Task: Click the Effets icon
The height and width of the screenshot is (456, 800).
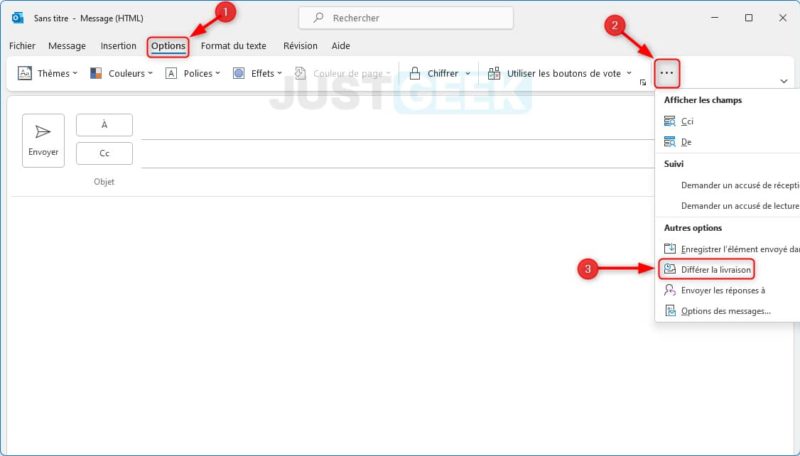Action: (238, 73)
